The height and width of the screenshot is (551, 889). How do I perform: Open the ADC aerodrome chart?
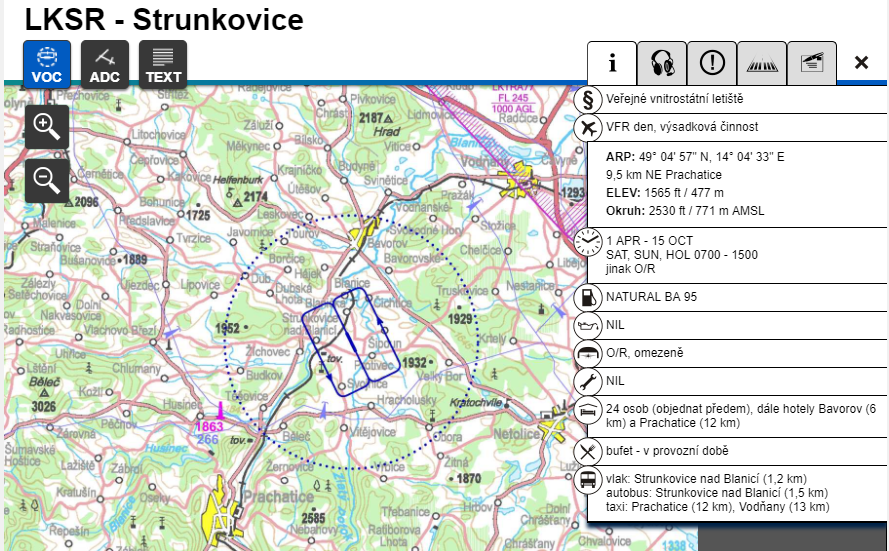[105, 64]
